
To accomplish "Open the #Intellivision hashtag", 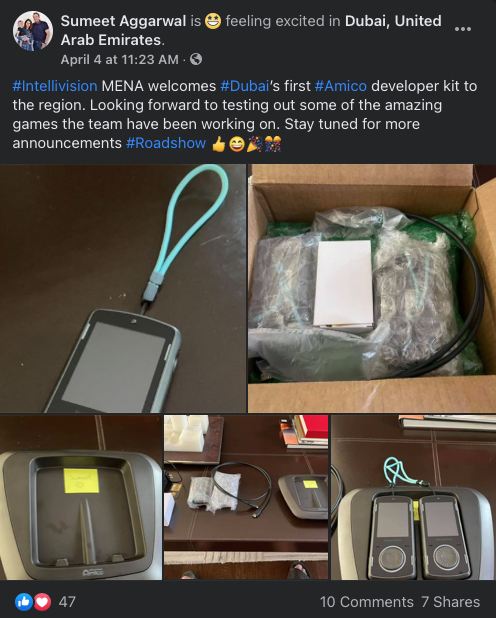I will coord(55,86).
